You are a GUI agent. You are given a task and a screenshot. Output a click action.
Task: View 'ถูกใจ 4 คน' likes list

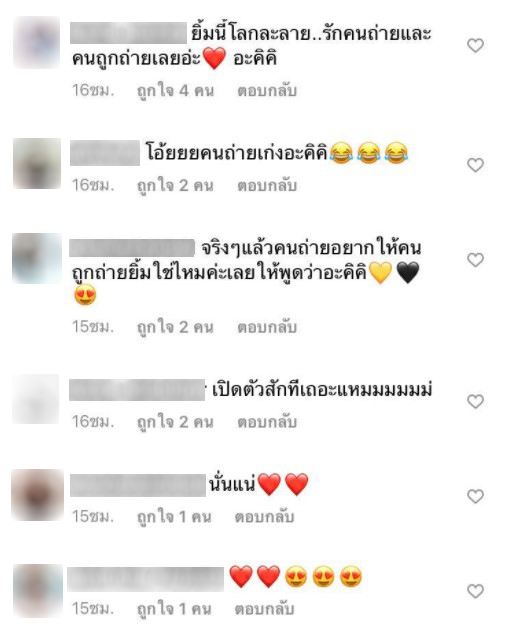pyautogui.click(x=176, y=91)
